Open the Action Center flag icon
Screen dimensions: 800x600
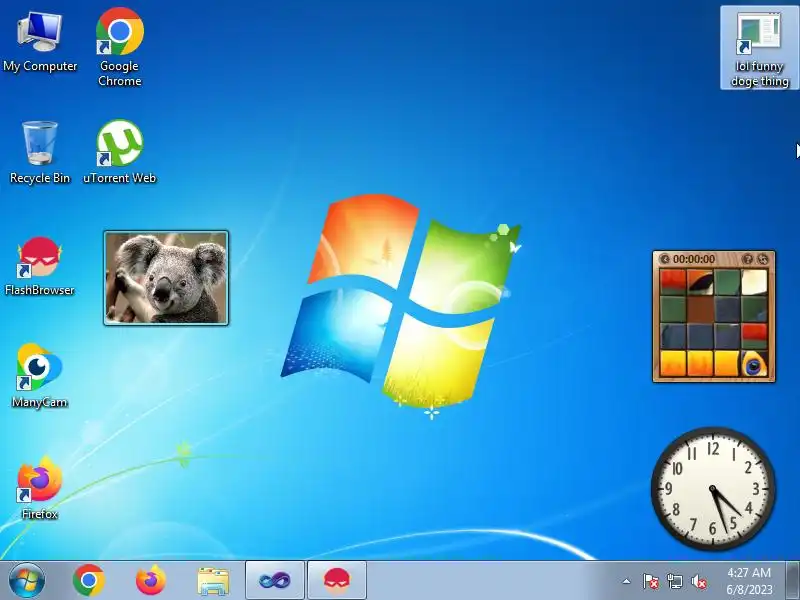coord(651,581)
